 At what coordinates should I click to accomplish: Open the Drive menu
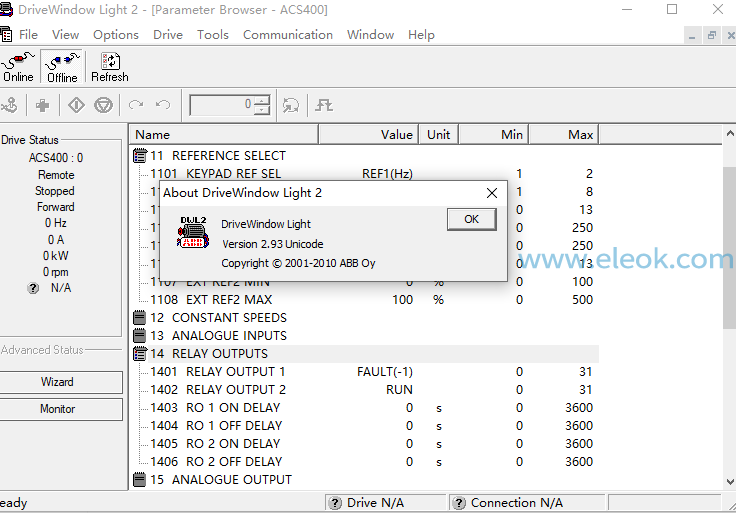pyautogui.click(x=168, y=35)
